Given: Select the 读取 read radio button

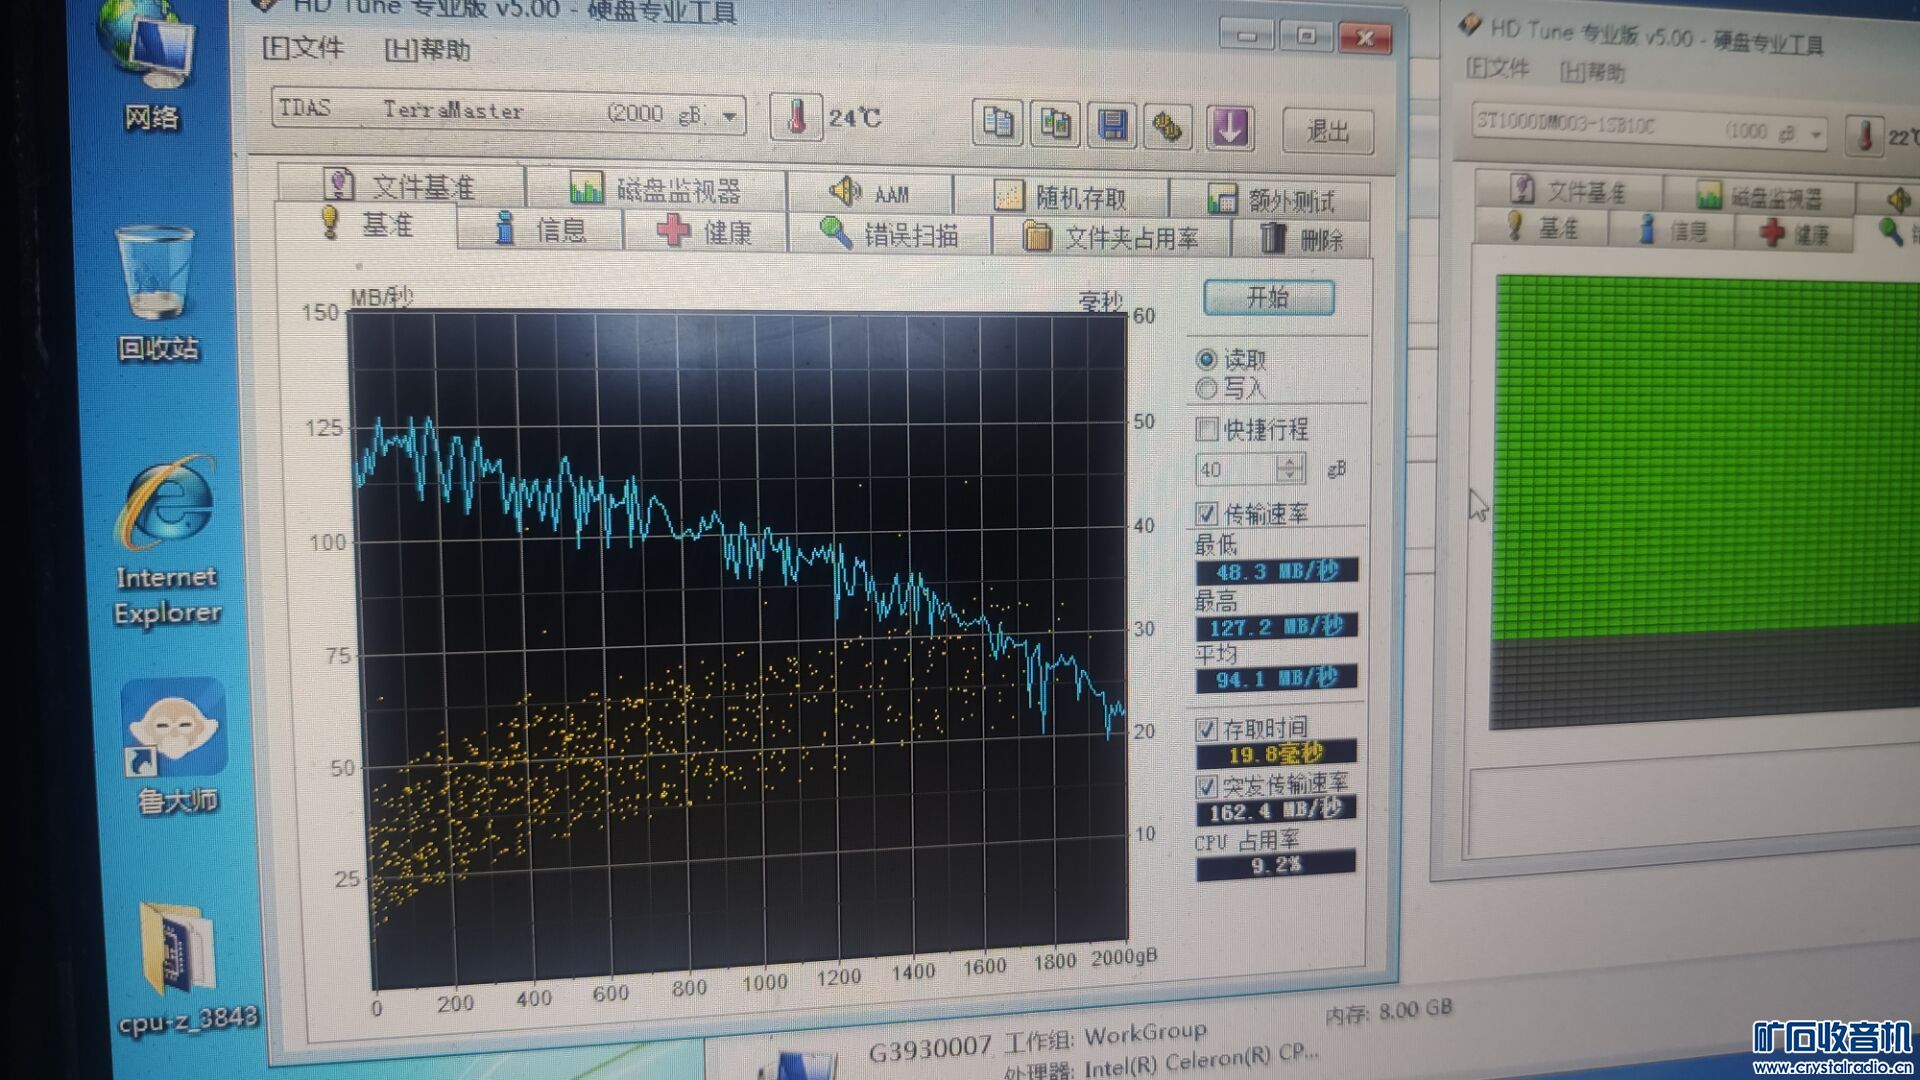Looking at the screenshot, I should click(x=1207, y=359).
